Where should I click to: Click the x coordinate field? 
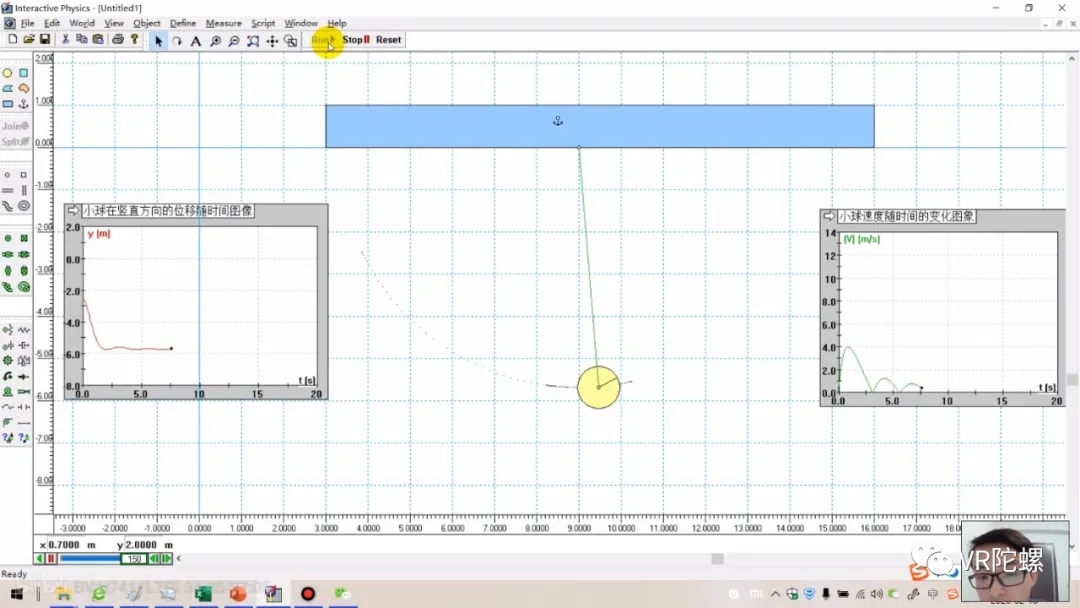click(x=72, y=545)
